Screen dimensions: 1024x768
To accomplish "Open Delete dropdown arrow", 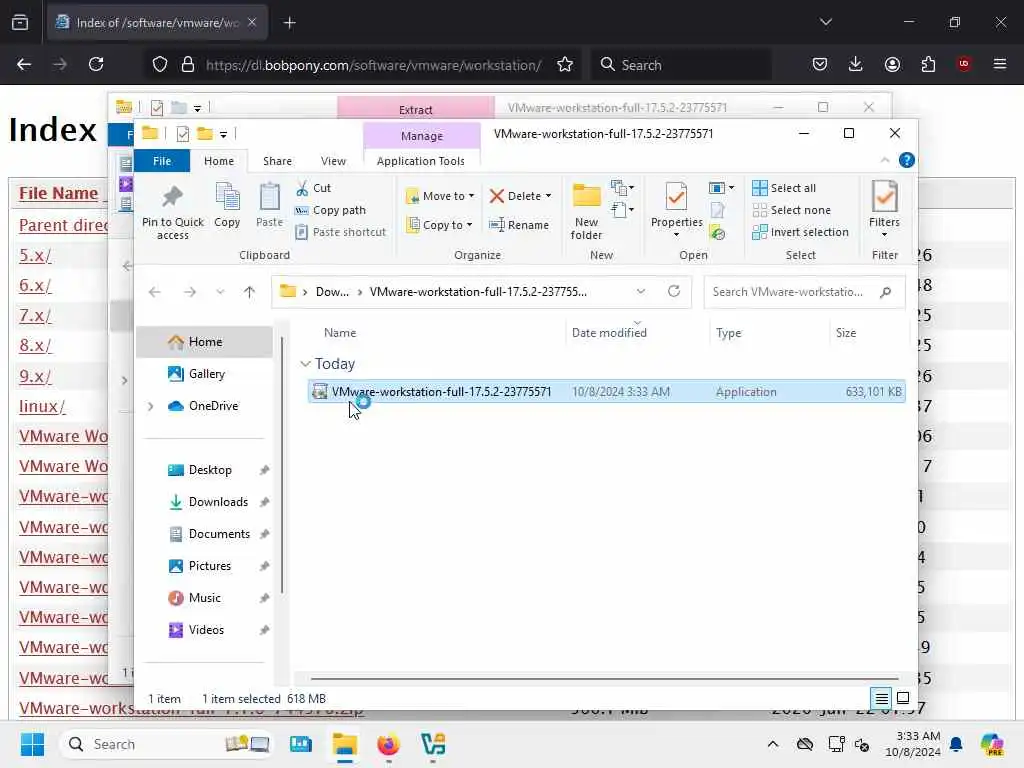I will [549, 196].
